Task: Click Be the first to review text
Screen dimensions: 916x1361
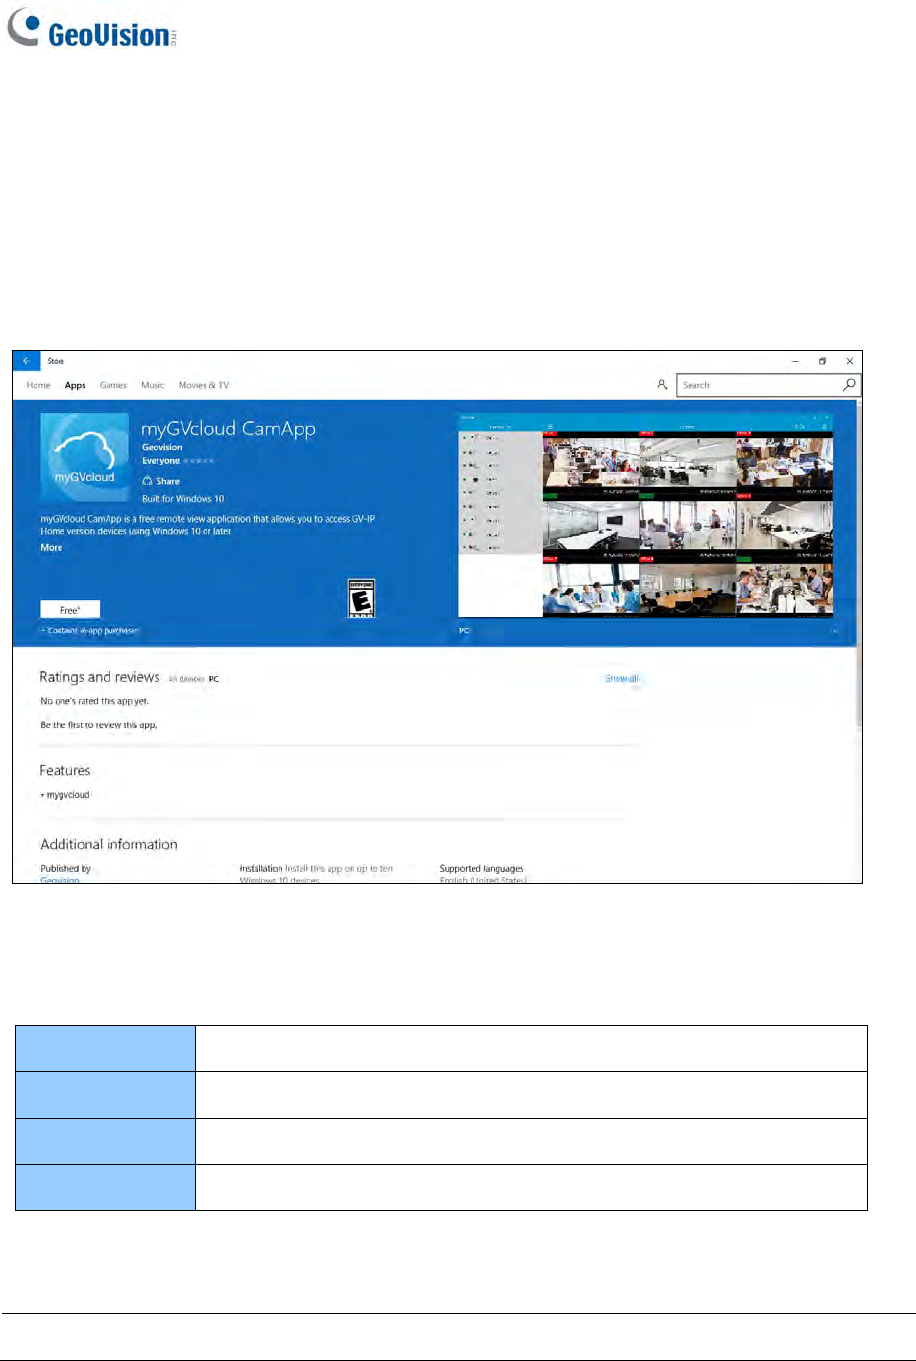Action: (98, 725)
